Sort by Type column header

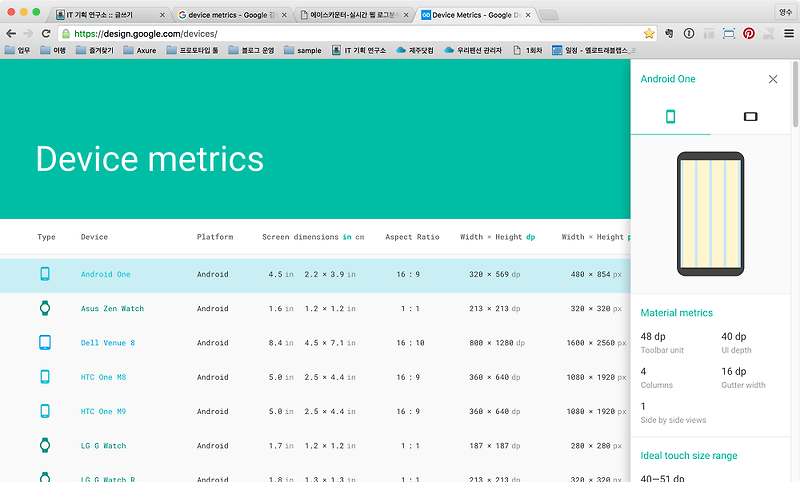46,237
